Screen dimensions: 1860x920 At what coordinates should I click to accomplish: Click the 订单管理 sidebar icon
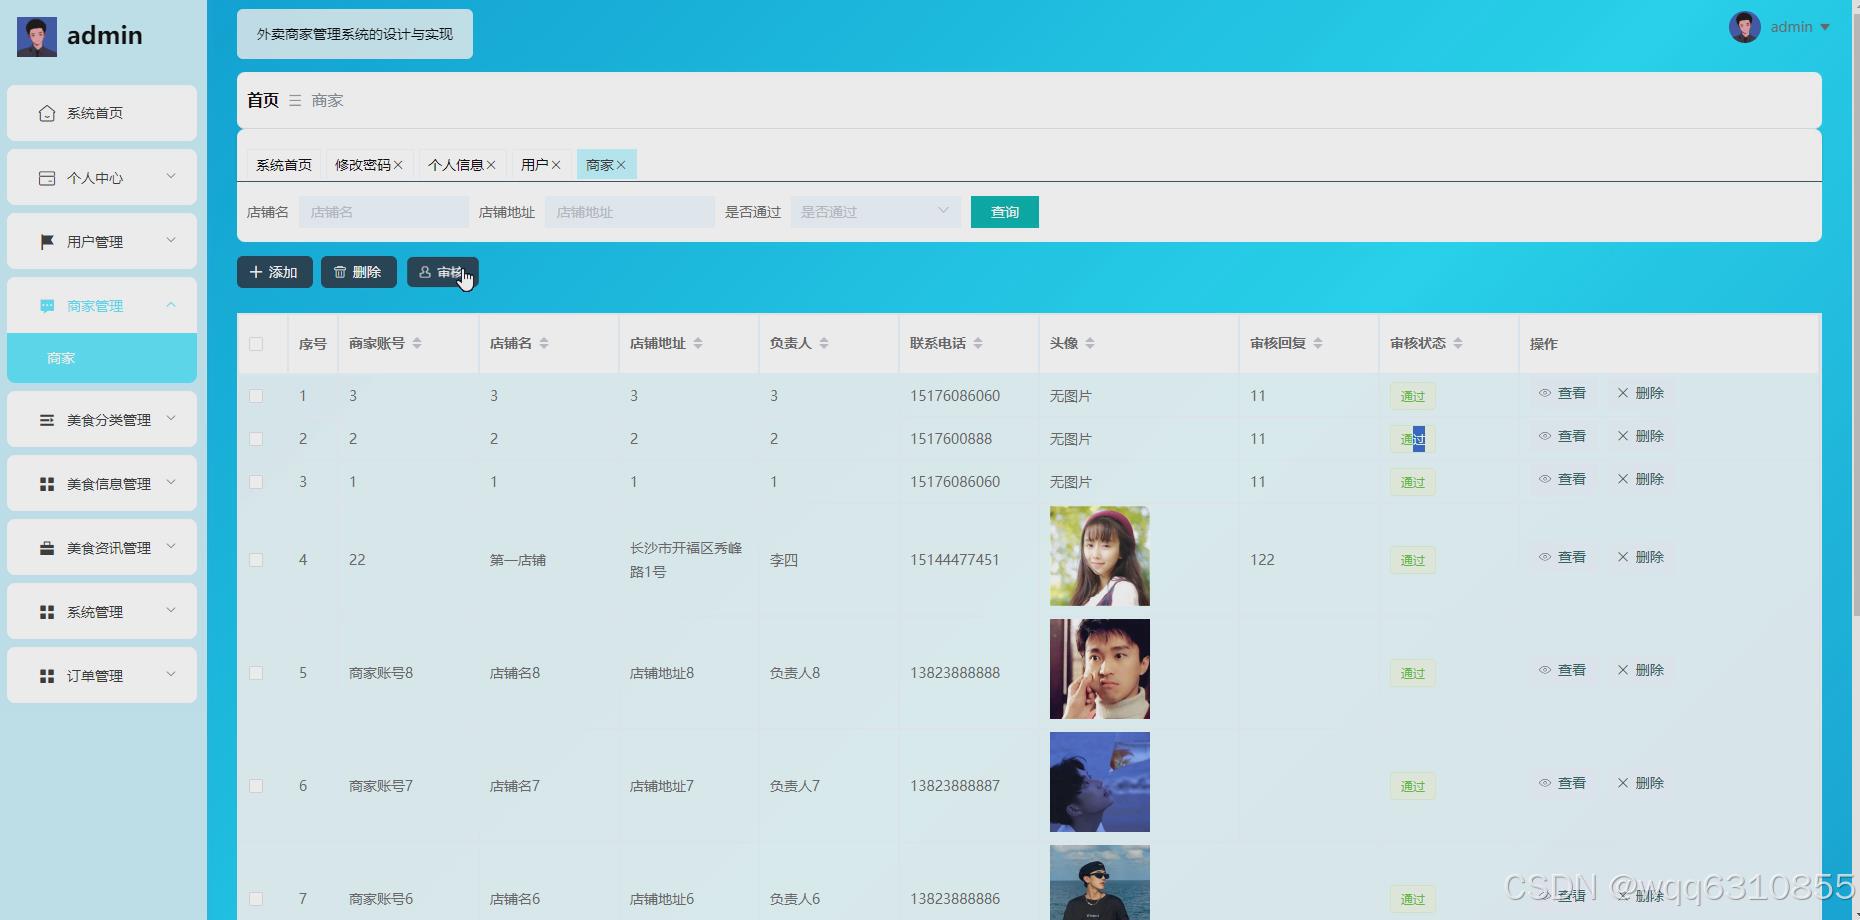pyautogui.click(x=46, y=675)
